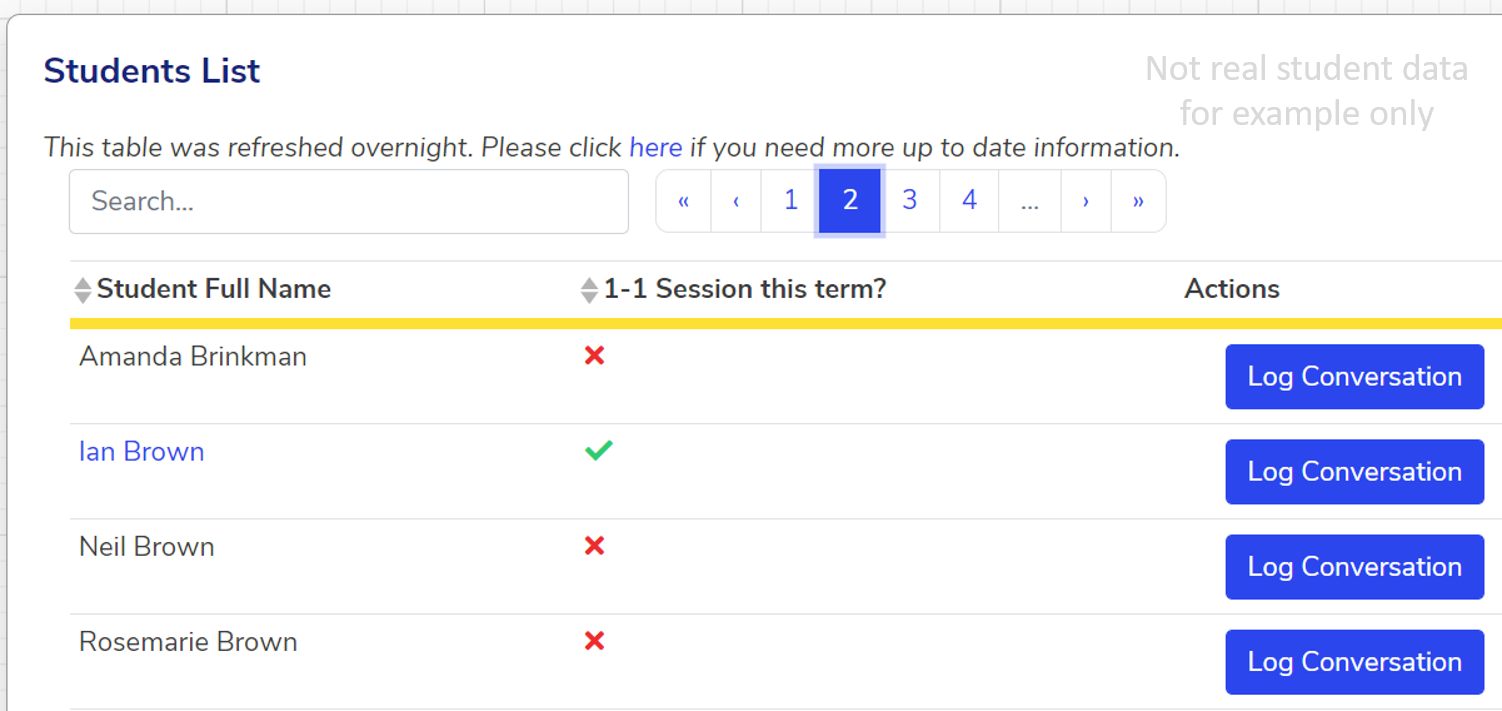This screenshot has width=1502, height=711.
Task: Open Ian Brown's student link
Action: click(141, 452)
